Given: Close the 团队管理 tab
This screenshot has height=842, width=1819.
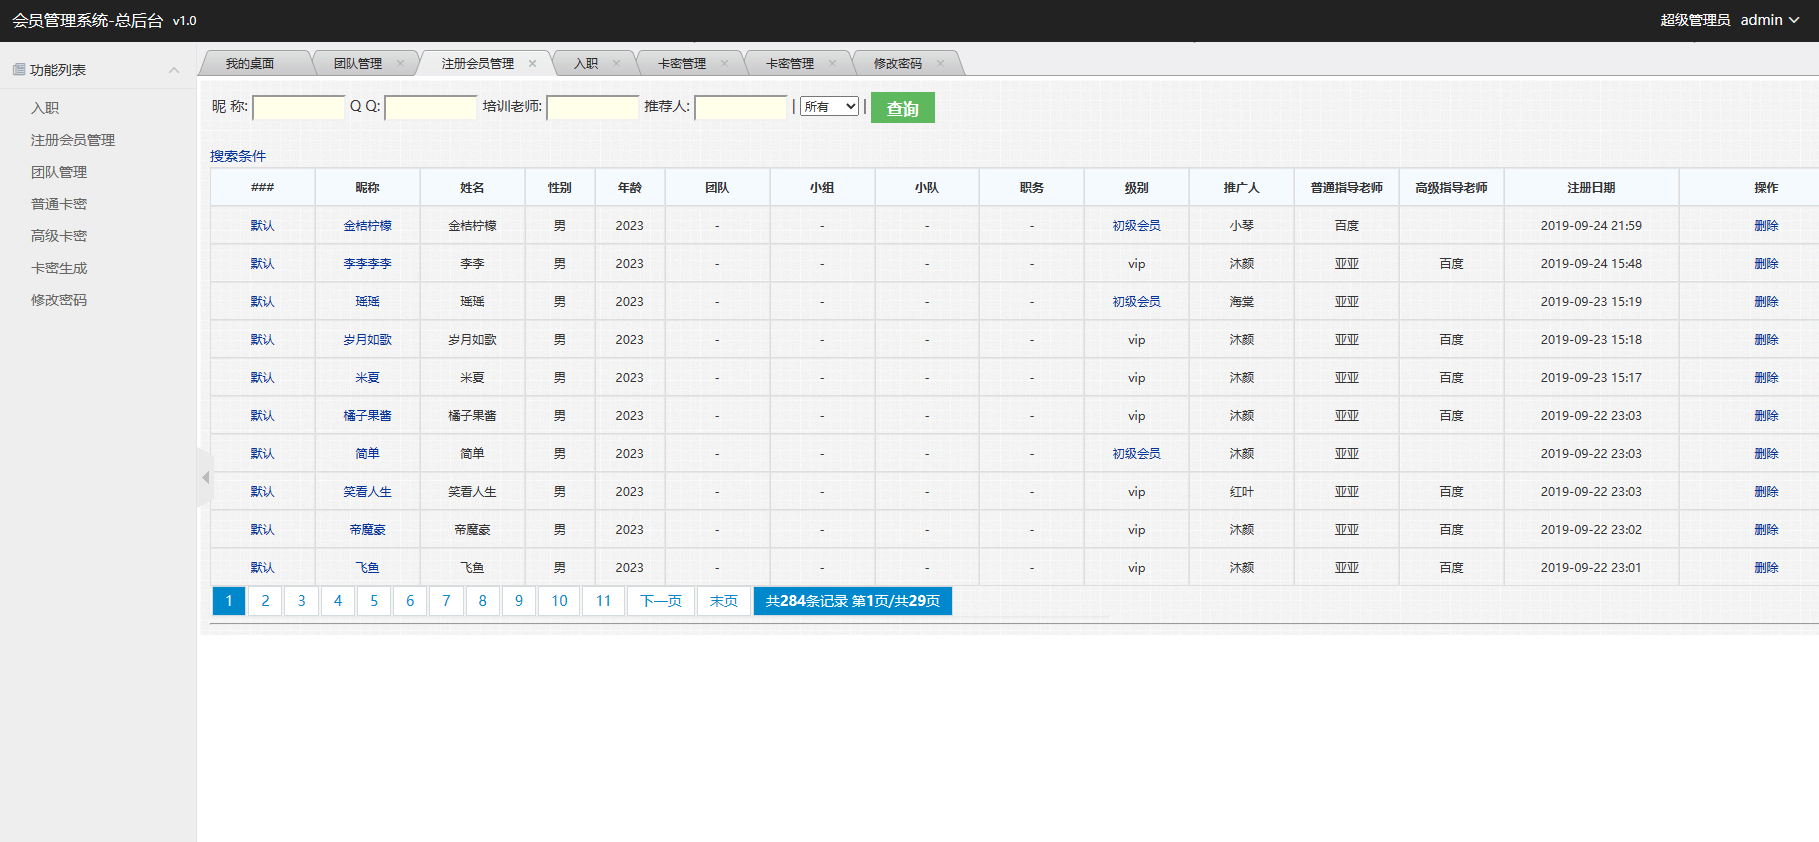Looking at the screenshot, I should 401,63.
